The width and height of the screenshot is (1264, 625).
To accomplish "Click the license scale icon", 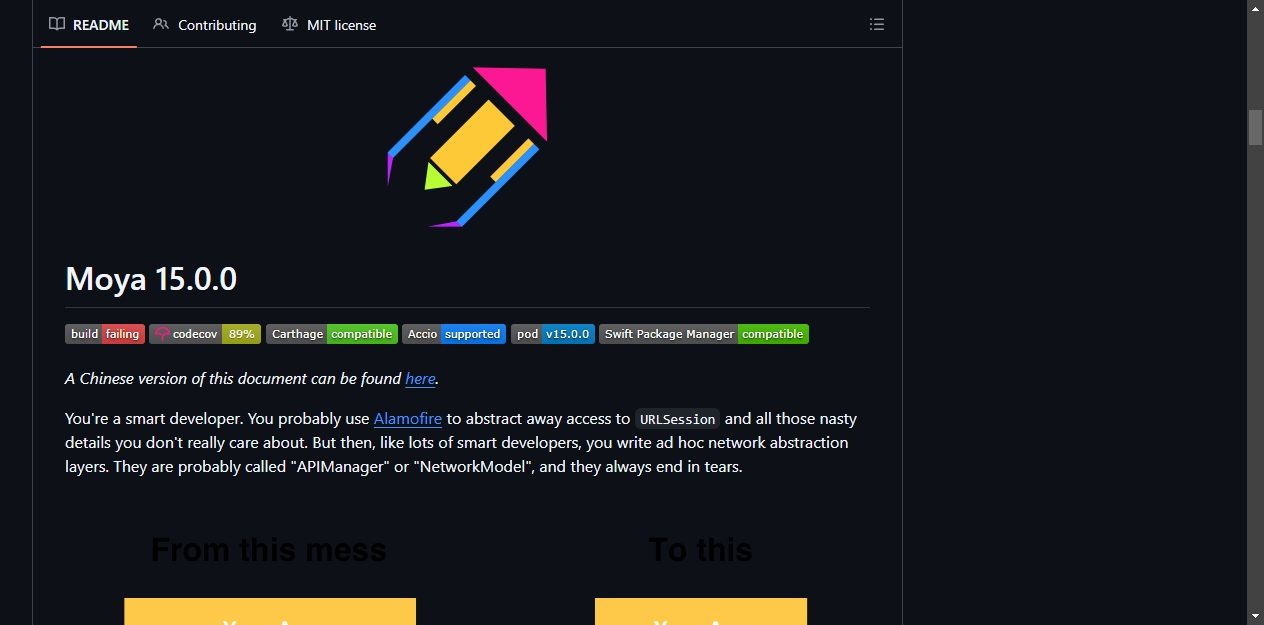I will (290, 24).
